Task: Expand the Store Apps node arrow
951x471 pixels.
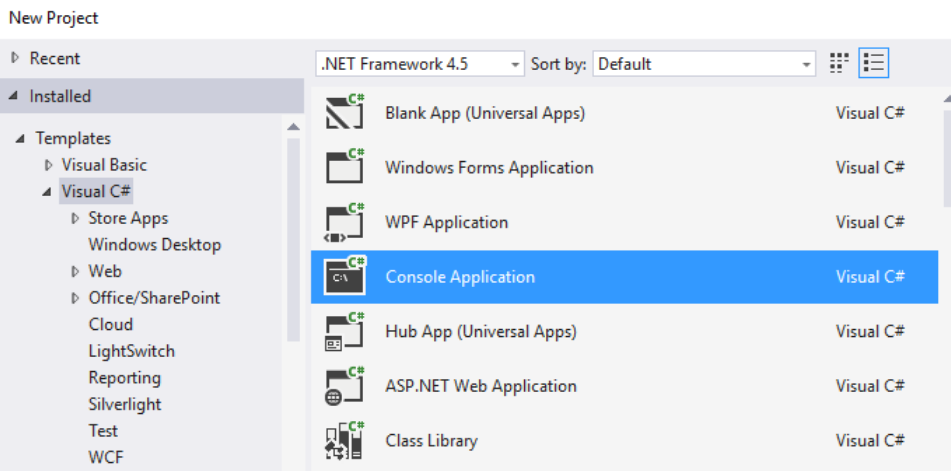Action: click(x=75, y=218)
